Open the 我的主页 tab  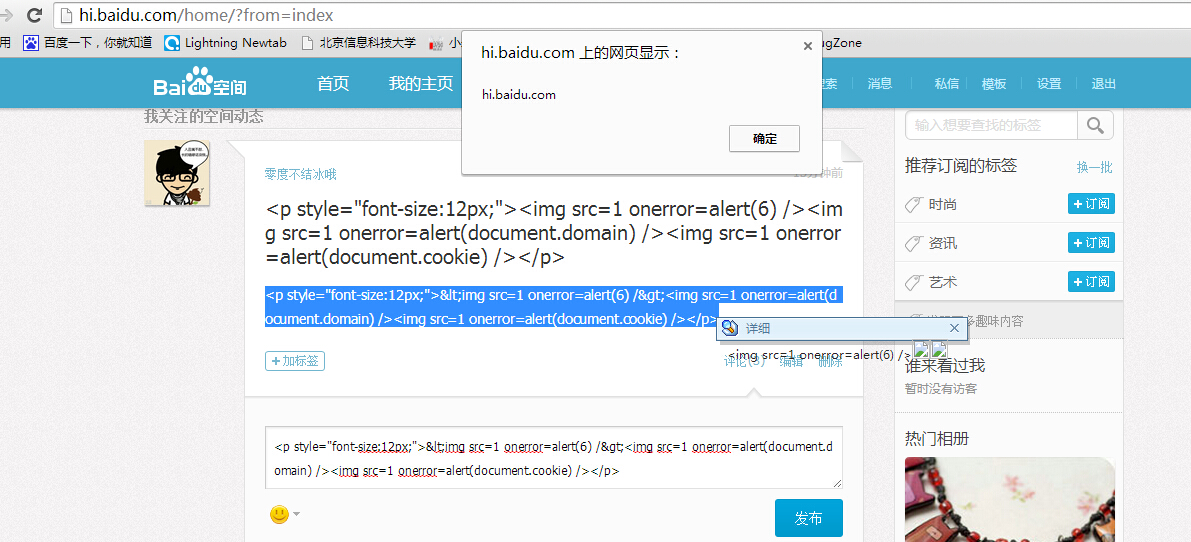pos(420,84)
